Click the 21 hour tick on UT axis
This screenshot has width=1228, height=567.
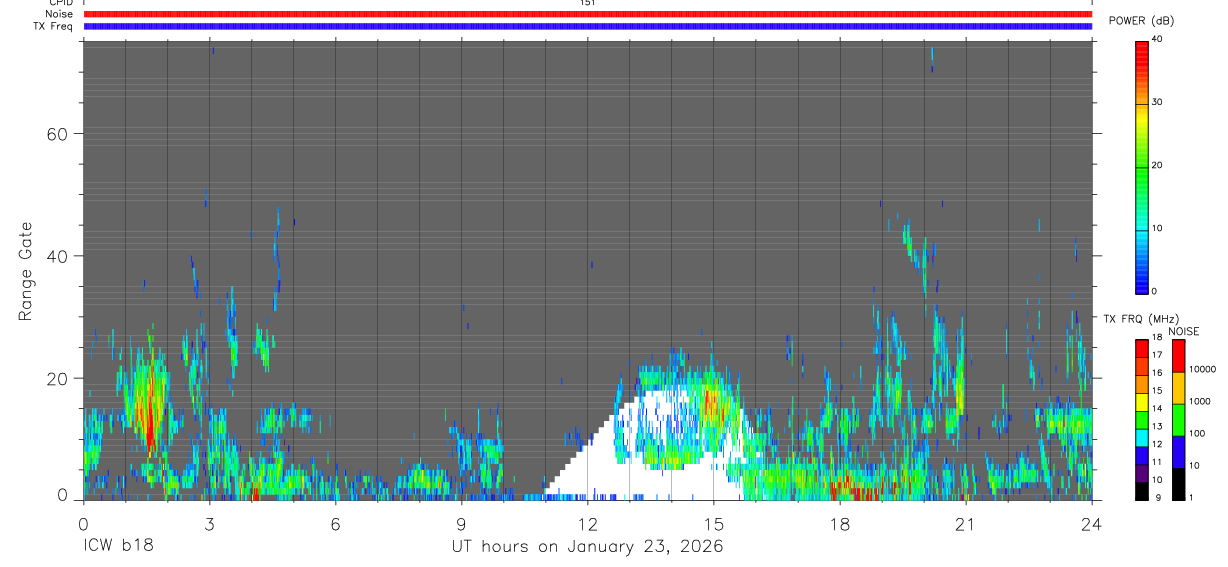[966, 523]
